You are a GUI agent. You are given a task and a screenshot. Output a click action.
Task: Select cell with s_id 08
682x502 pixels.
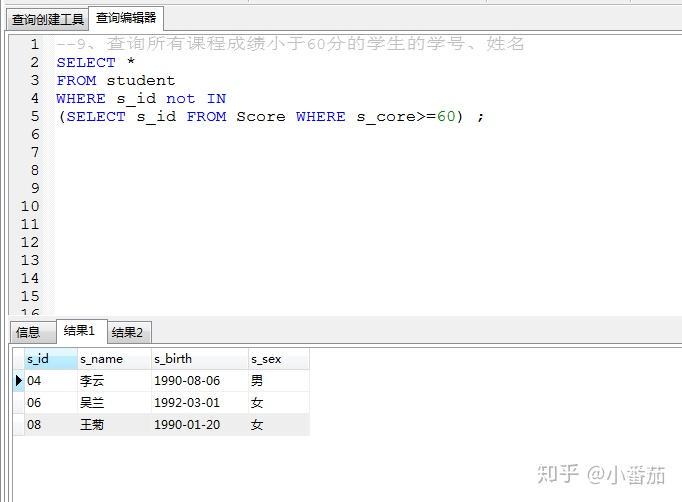50,424
